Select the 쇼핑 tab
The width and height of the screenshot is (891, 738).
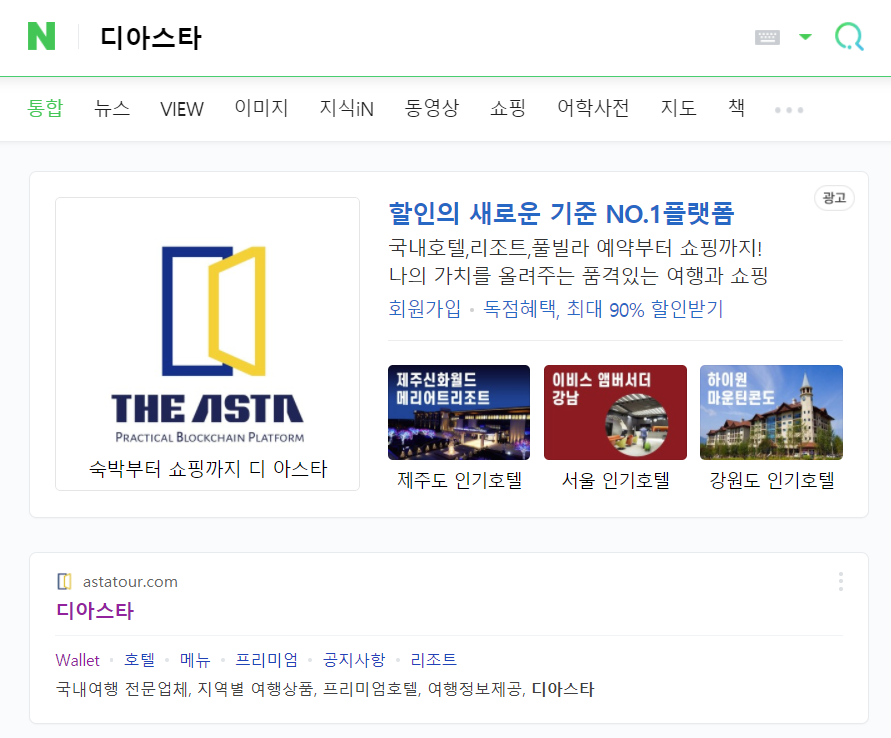[508, 108]
